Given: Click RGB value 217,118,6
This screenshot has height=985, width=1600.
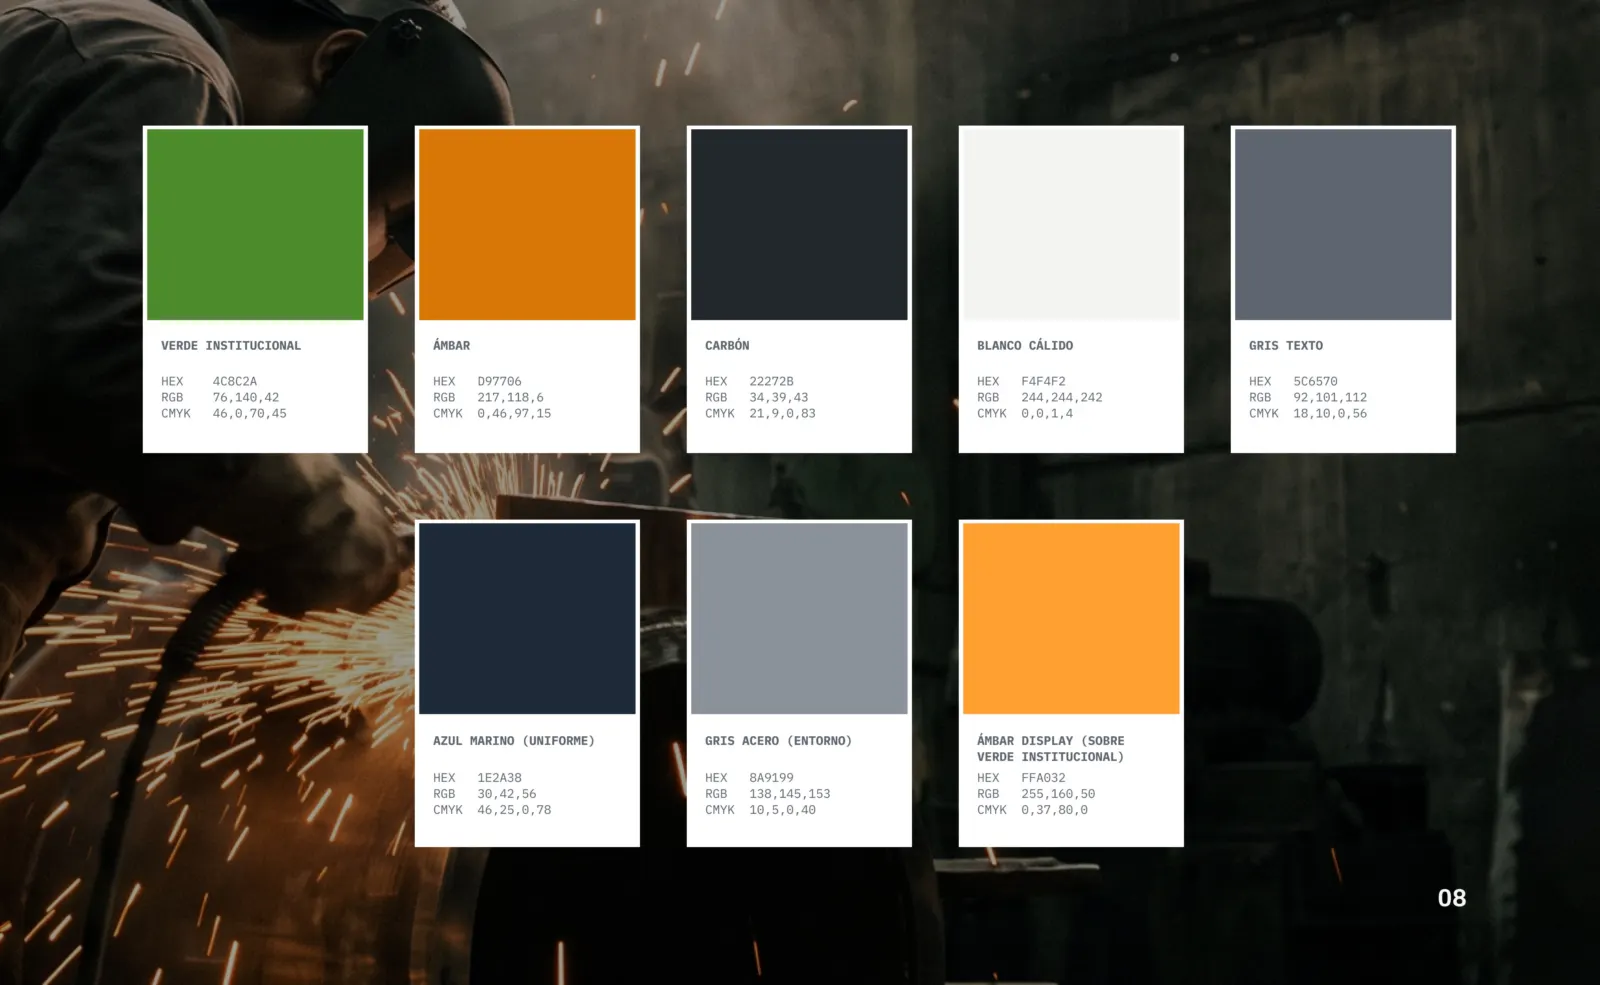Looking at the screenshot, I should pyautogui.click(x=510, y=397).
